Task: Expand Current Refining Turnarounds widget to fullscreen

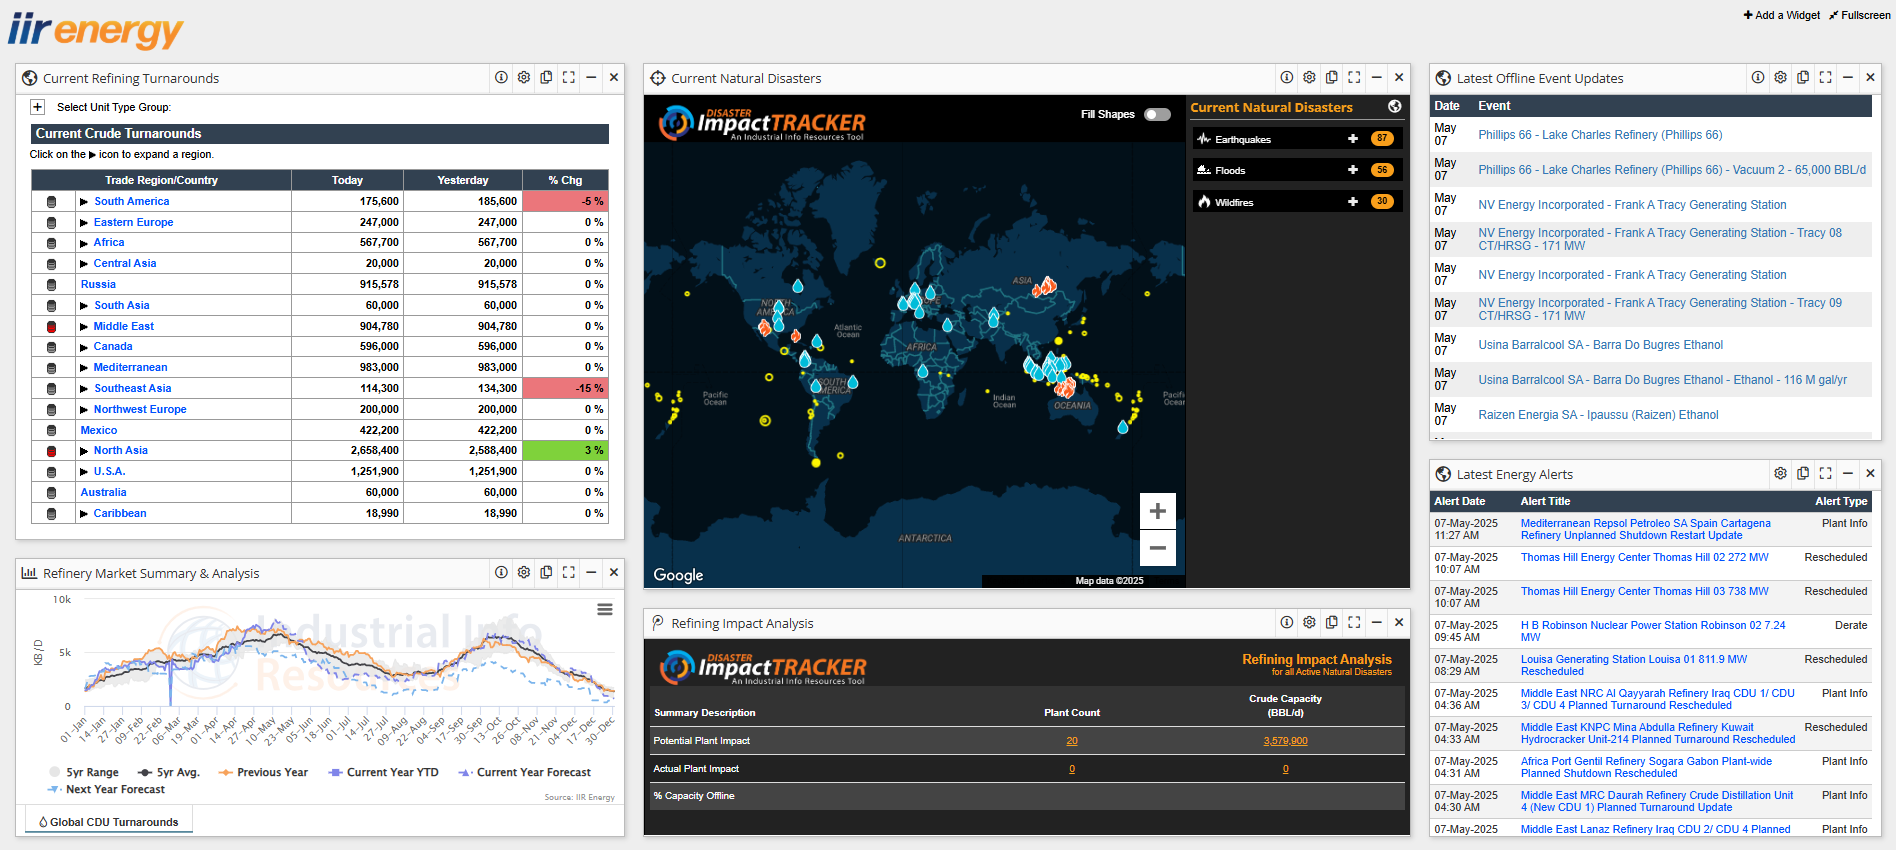Action: click(x=569, y=77)
